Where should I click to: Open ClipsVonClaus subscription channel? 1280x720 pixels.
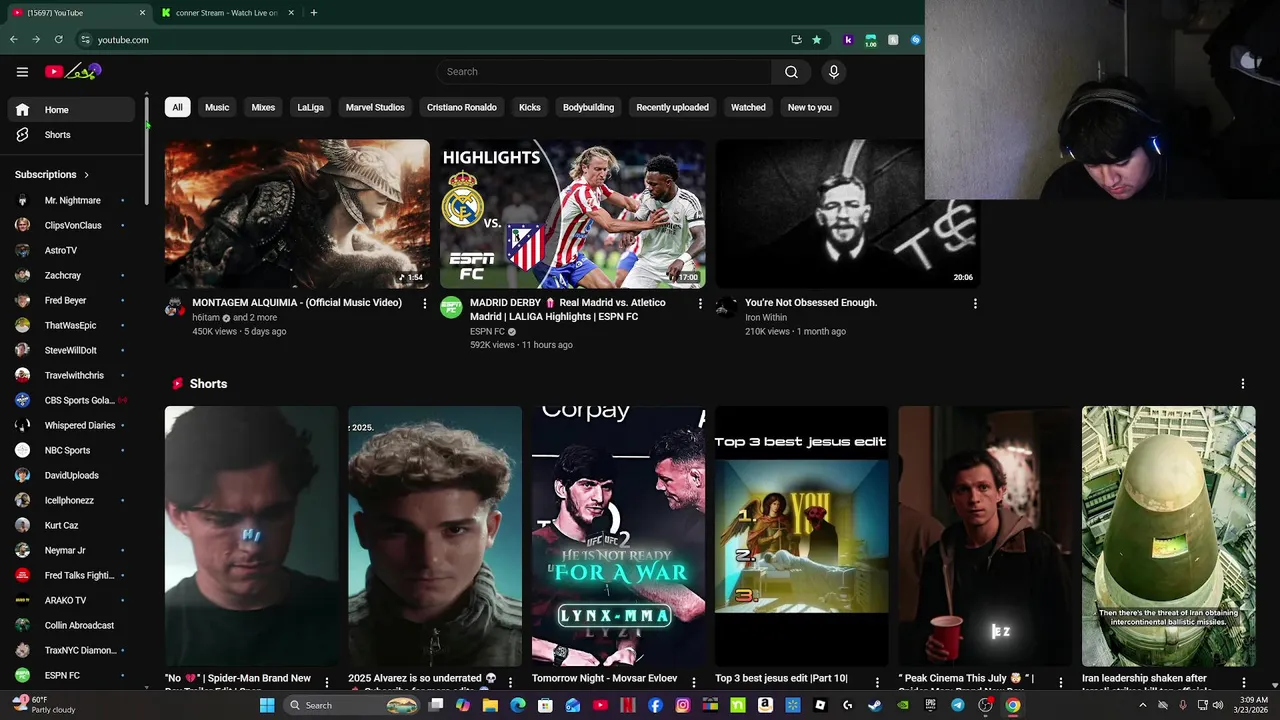(71, 225)
